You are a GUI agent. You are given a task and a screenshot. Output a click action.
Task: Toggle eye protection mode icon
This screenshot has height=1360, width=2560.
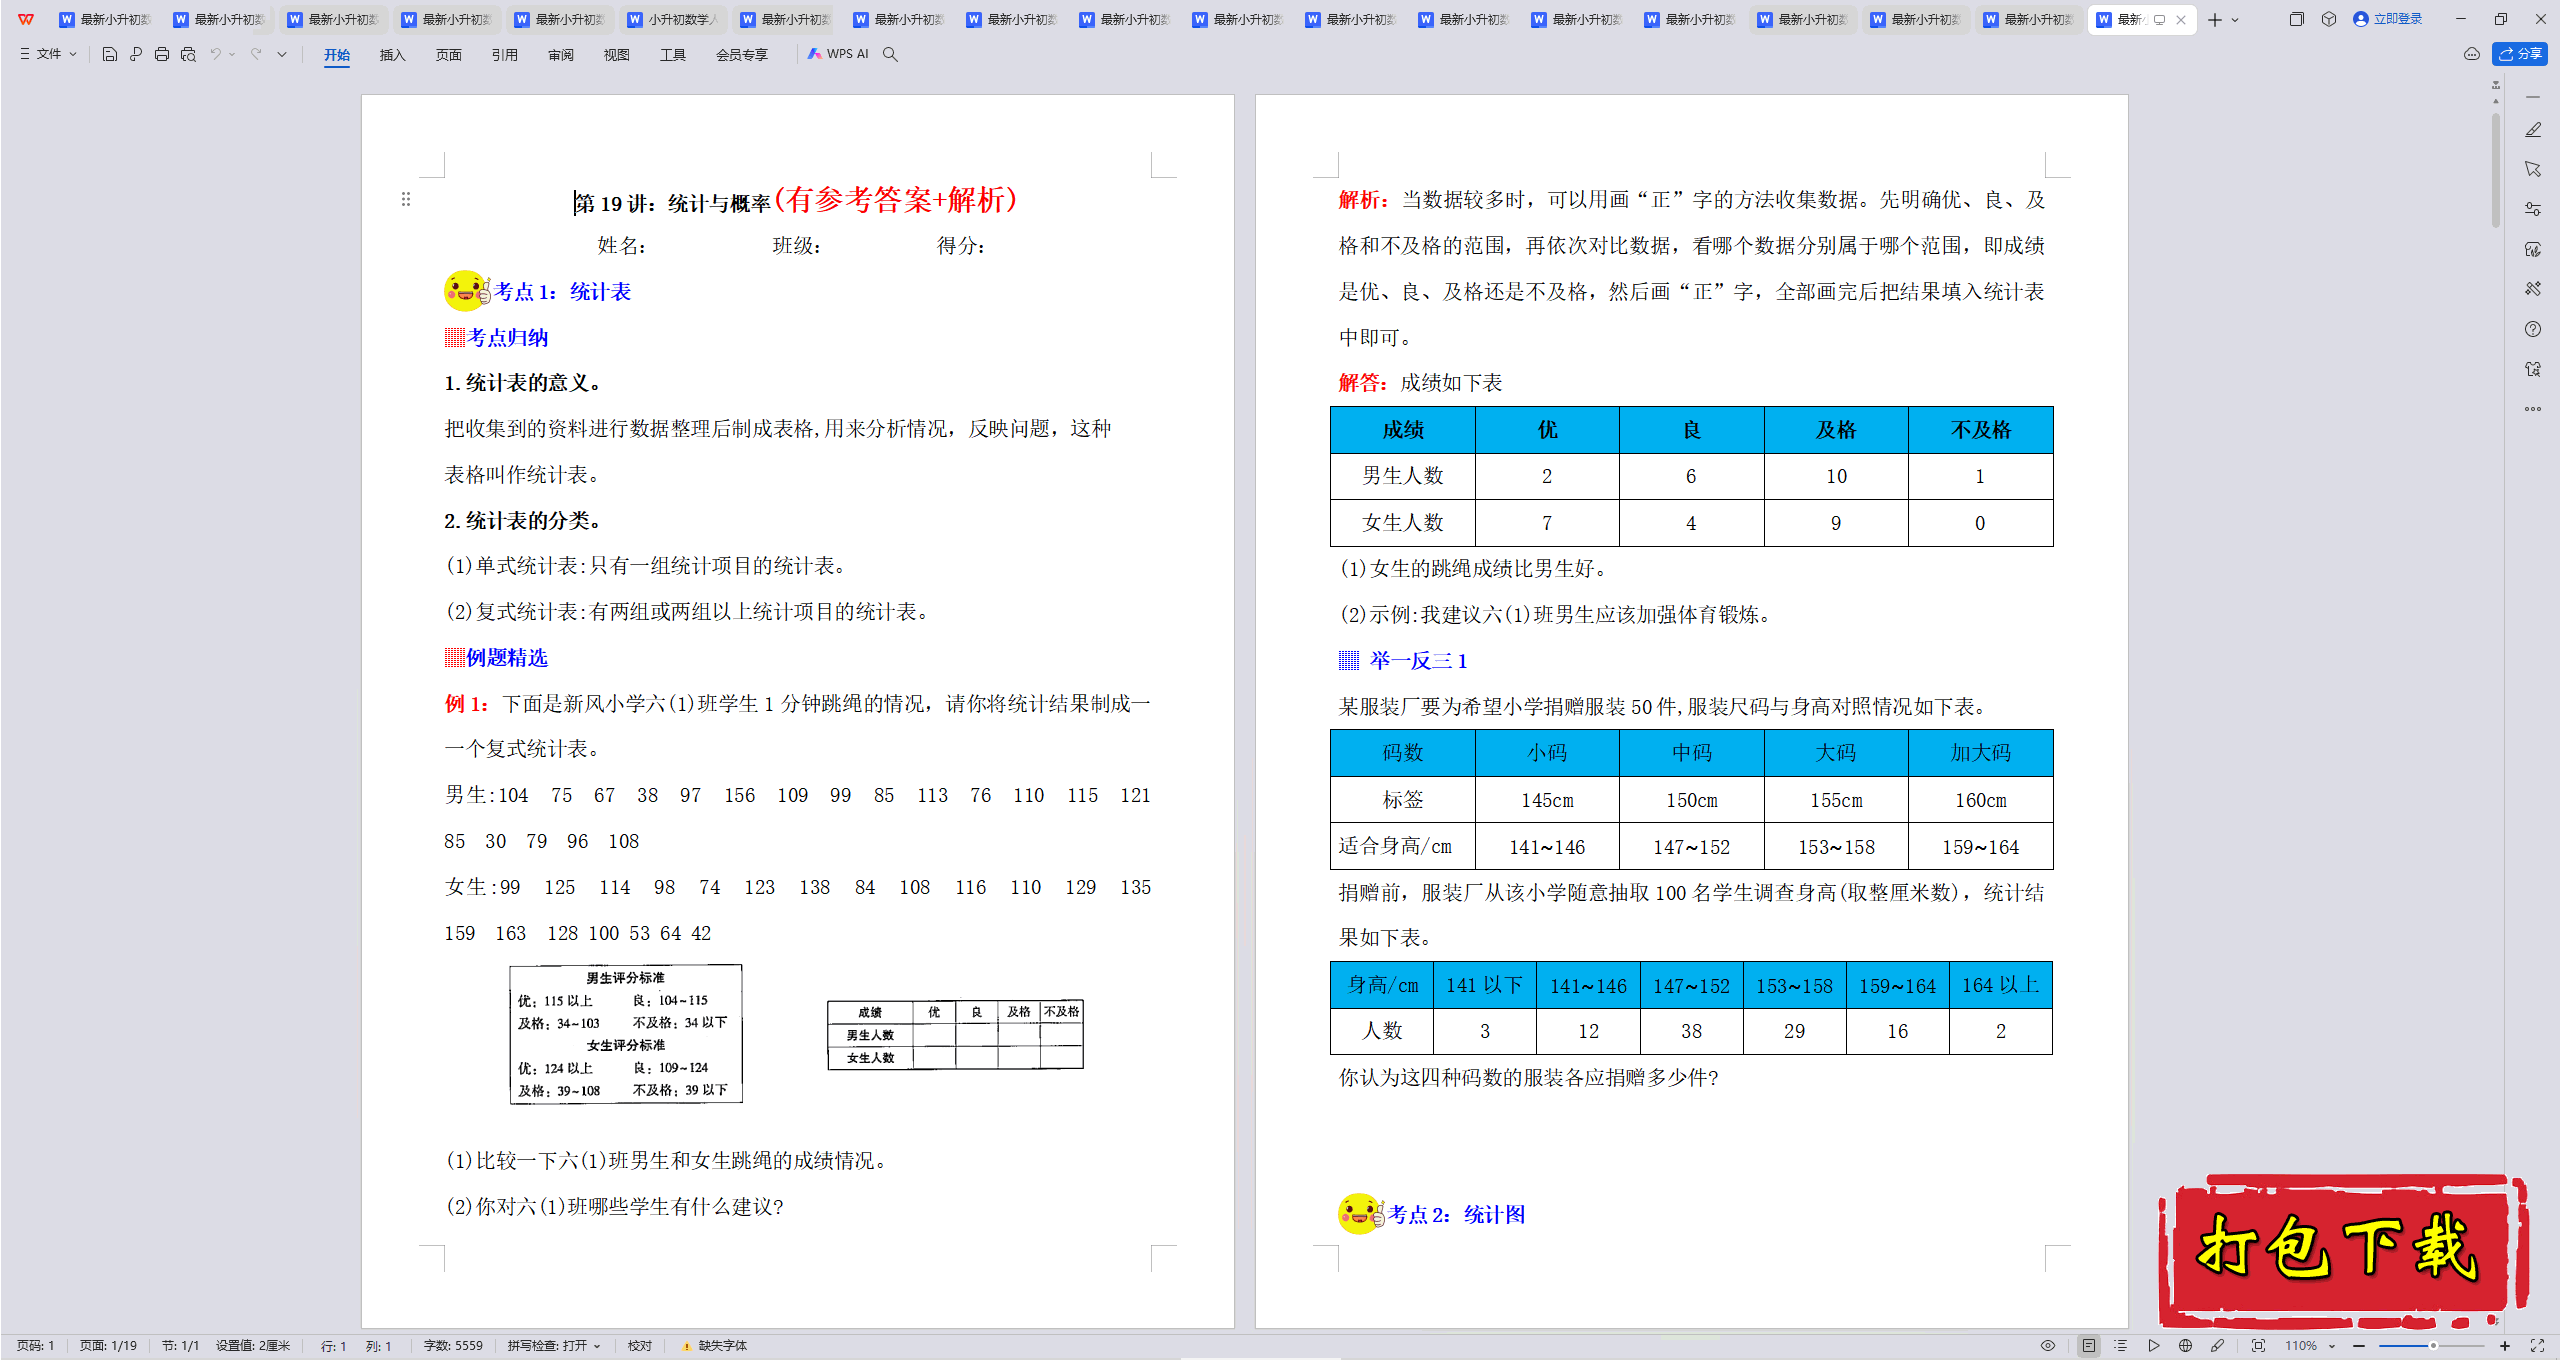(2048, 1346)
